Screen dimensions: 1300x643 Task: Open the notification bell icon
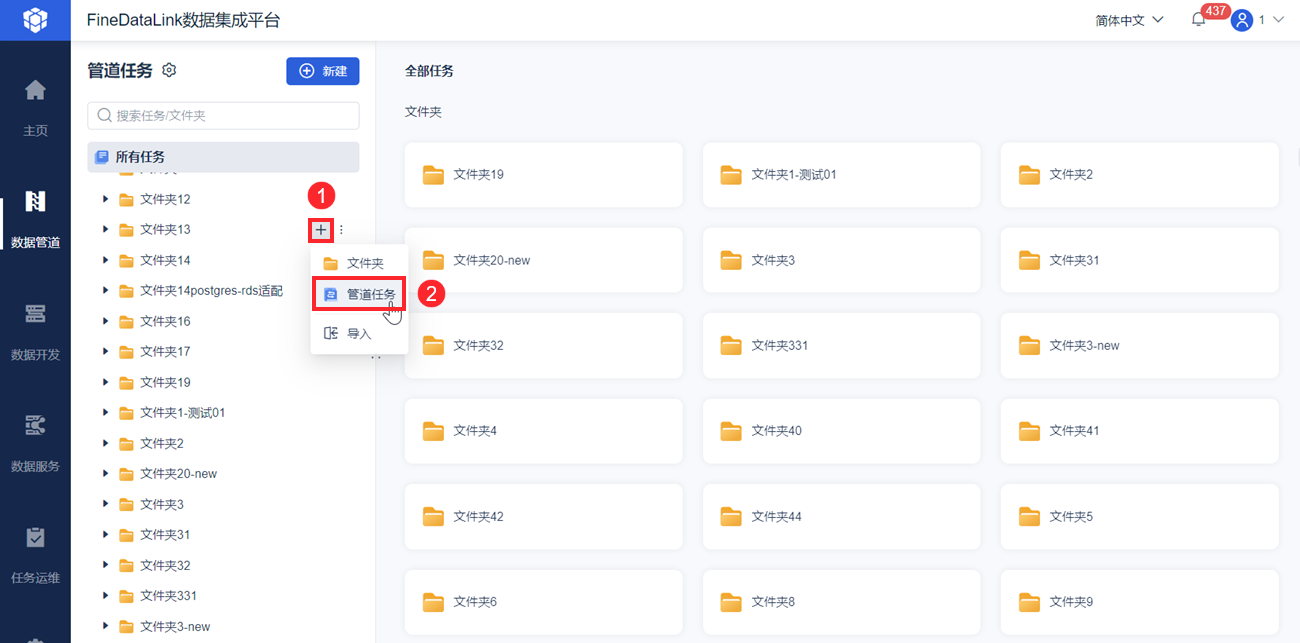coord(1198,20)
